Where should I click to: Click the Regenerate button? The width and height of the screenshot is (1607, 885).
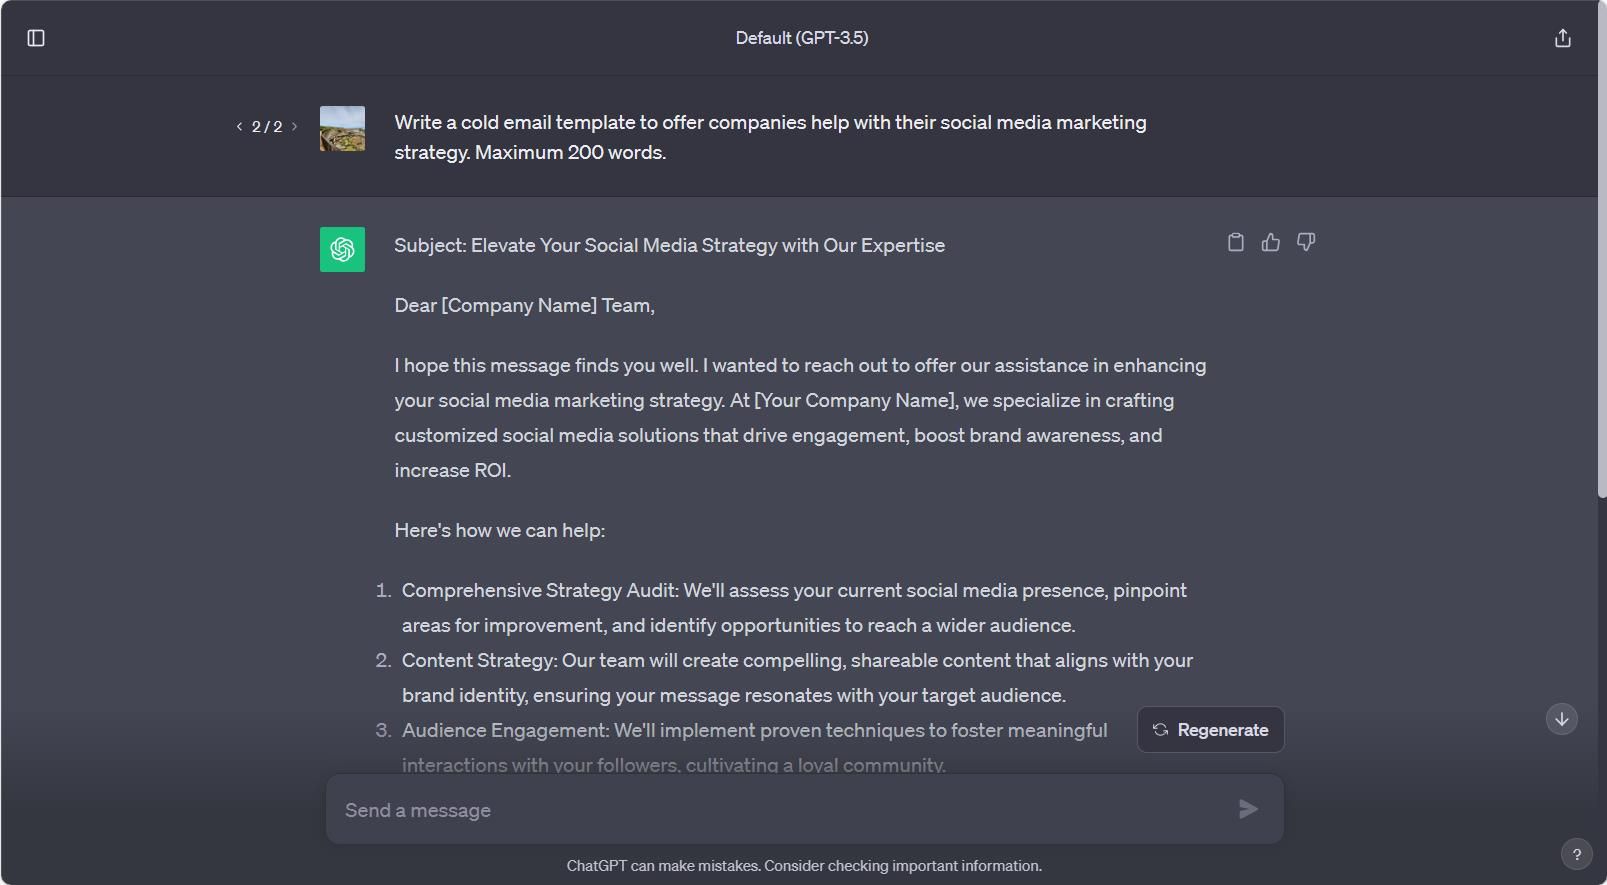(1210, 729)
